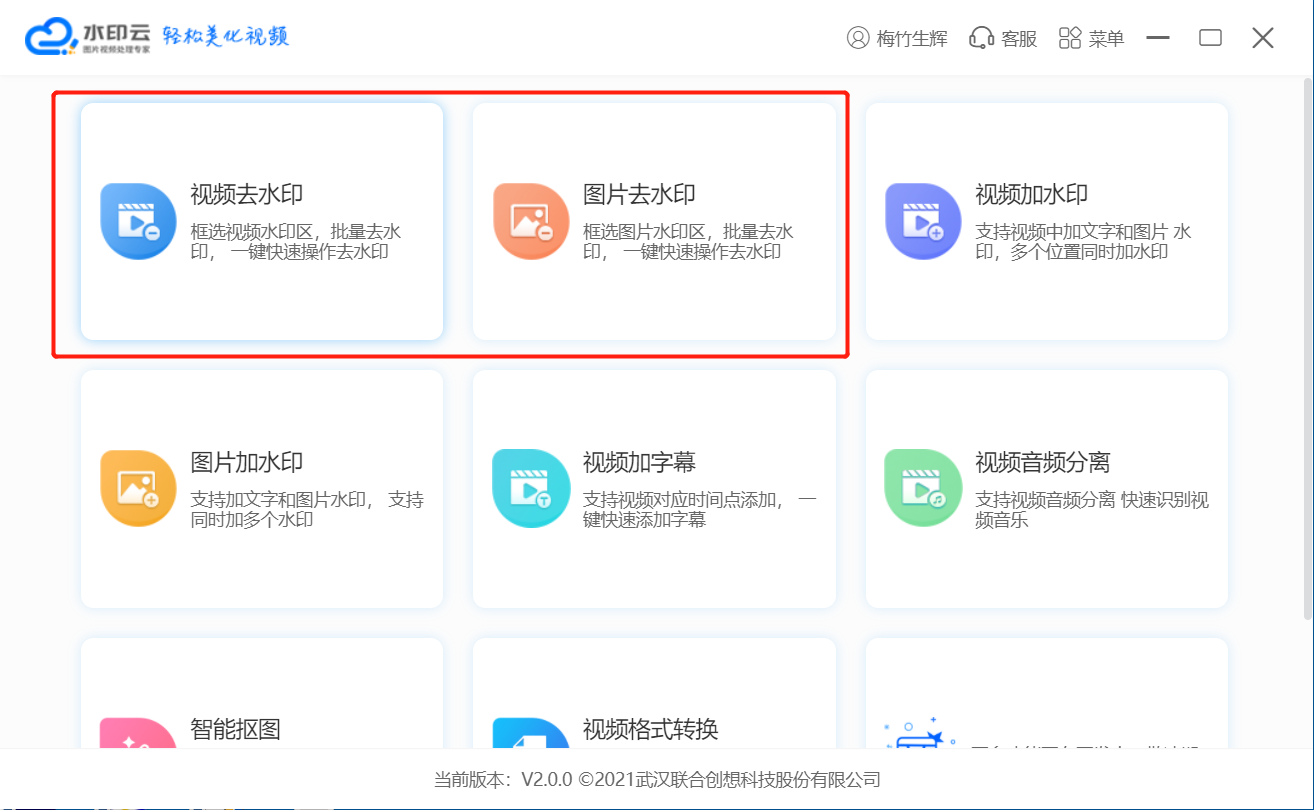Select the 视频音频分离 card title
This screenshot has height=810, width=1314.
1043,462
